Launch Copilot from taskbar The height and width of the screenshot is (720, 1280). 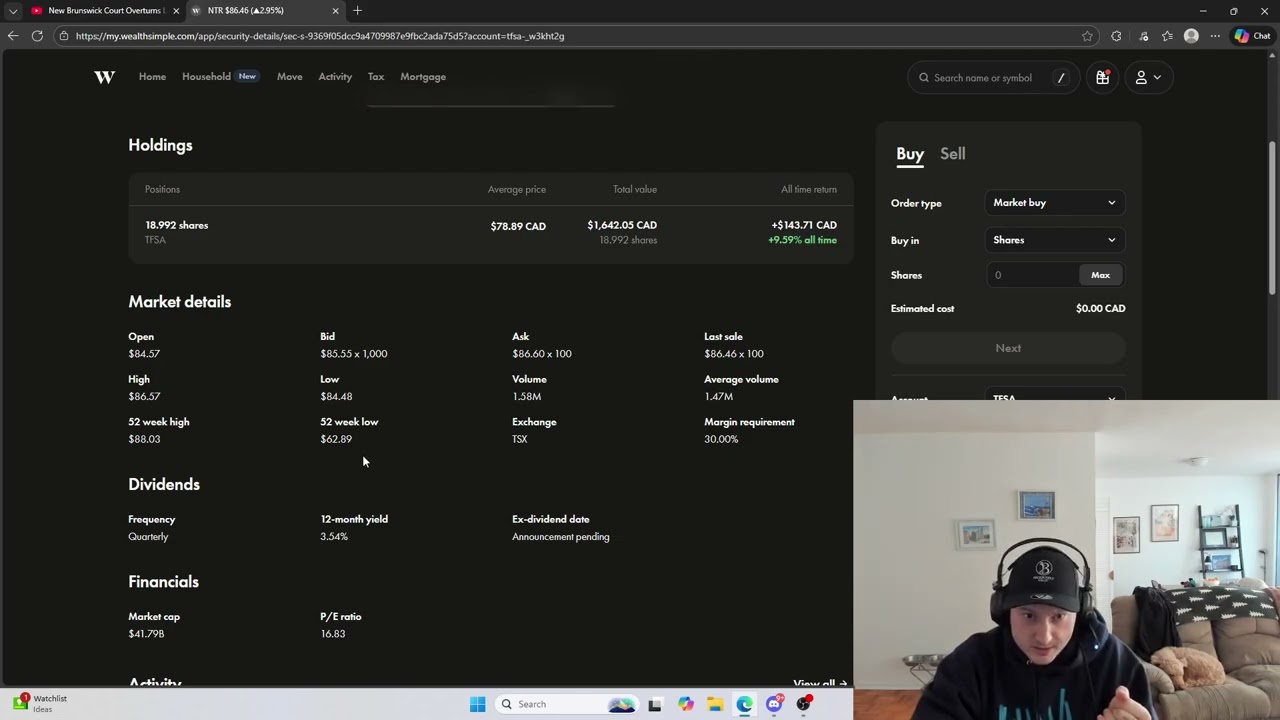685,704
